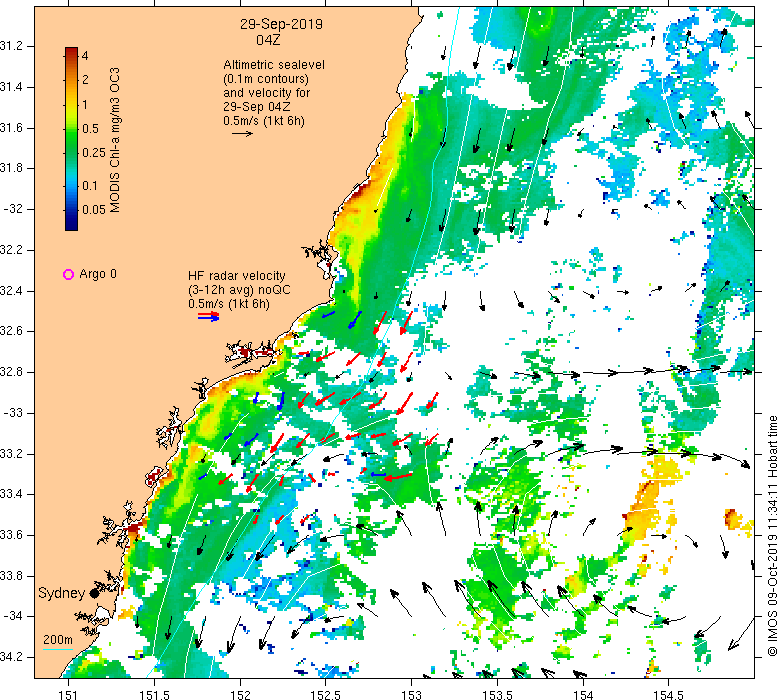Screen dimensions: 780x700
Task: Click the red and blue HF radar legend arrow
Action: tap(208, 316)
